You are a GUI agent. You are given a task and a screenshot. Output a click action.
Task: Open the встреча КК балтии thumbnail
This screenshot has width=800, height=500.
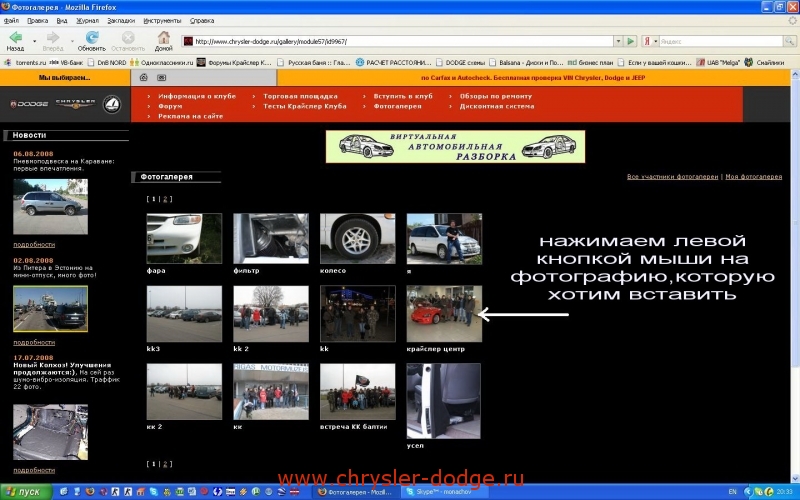358,391
